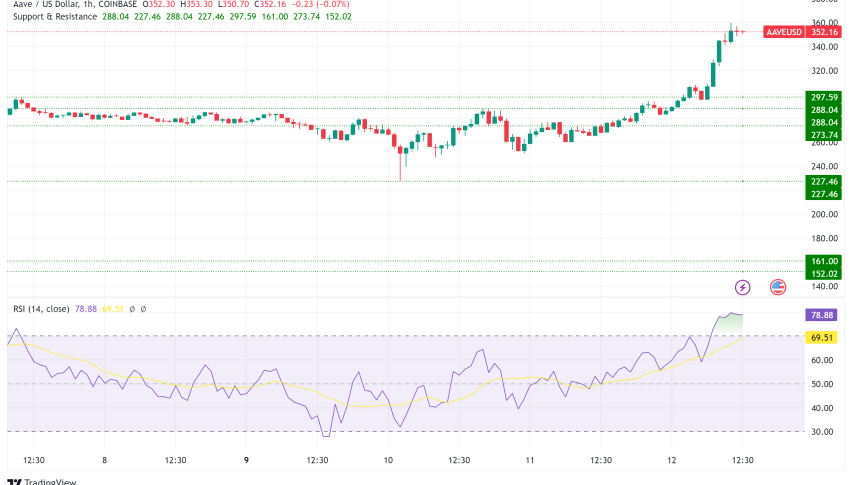Screen dimensions: 852x485
Task: Click the date label 12 on time axis
Action: coord(672,460)
